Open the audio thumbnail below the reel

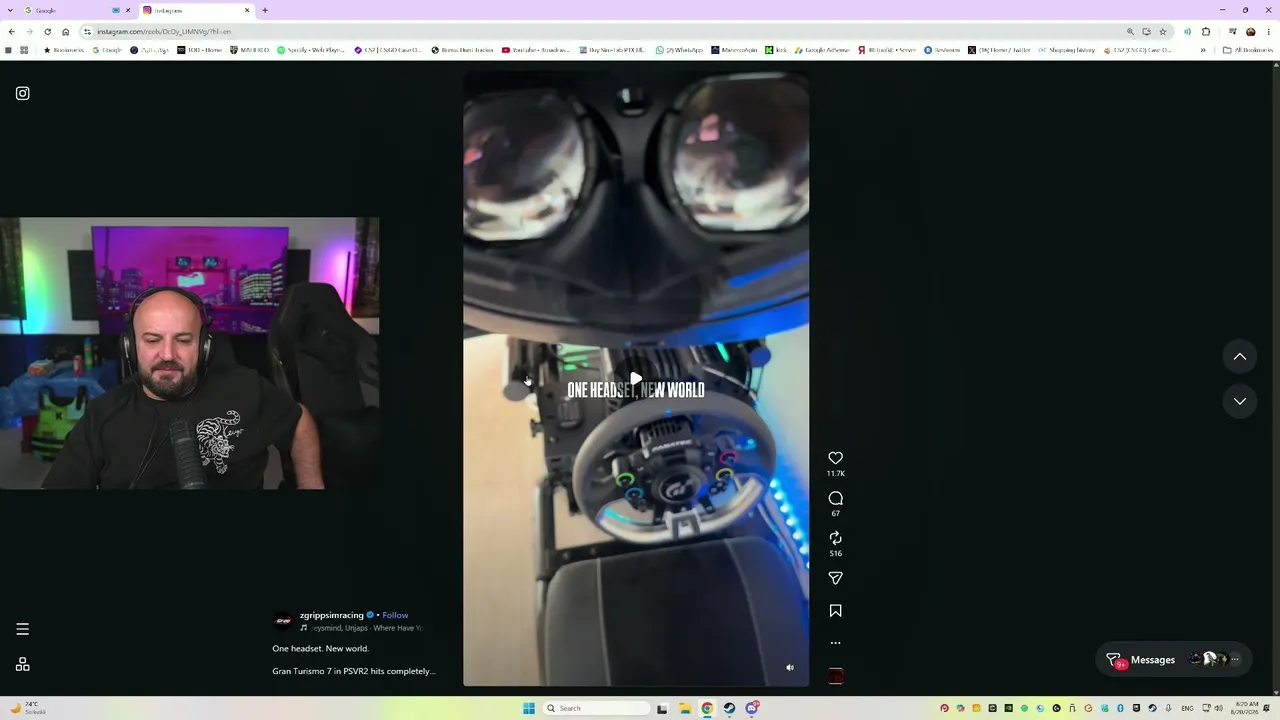[x=836, y=676]
